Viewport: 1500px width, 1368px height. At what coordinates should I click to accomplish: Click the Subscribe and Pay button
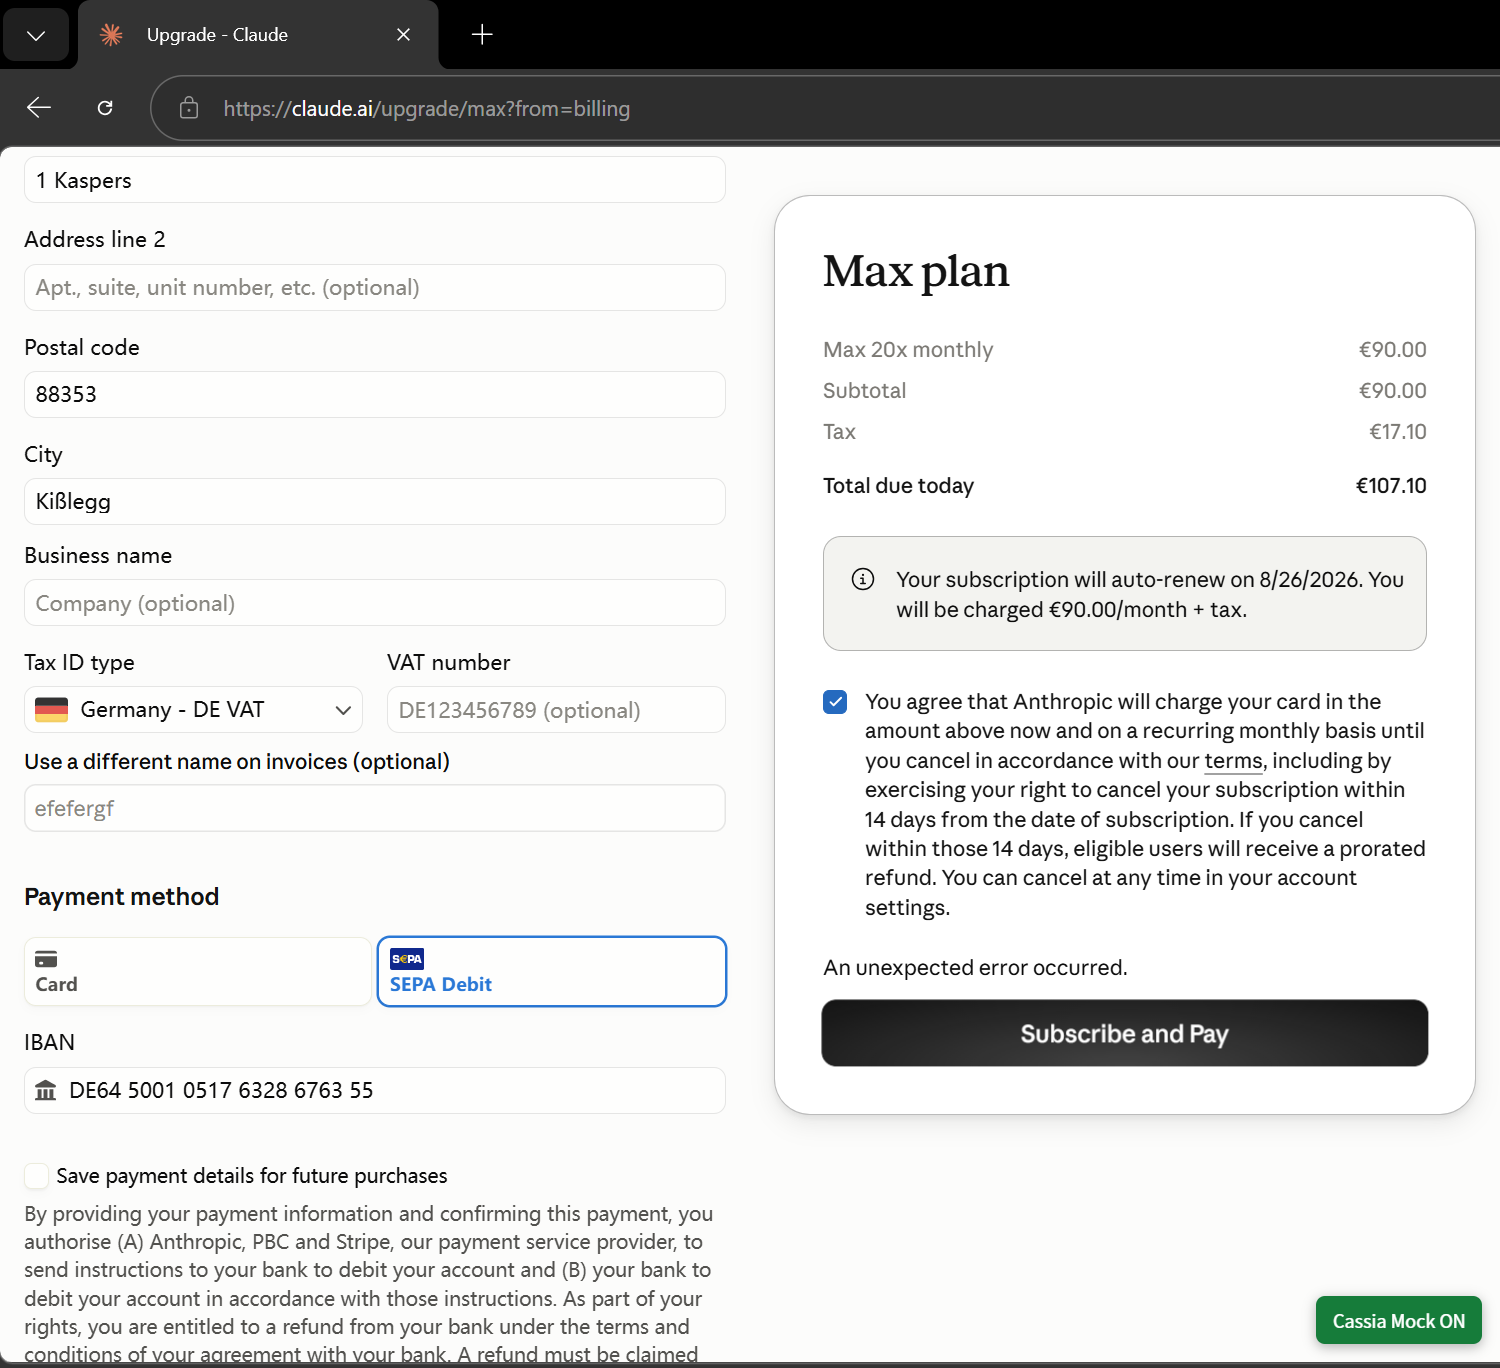pyautogui.click(x=1125, y=1033)
